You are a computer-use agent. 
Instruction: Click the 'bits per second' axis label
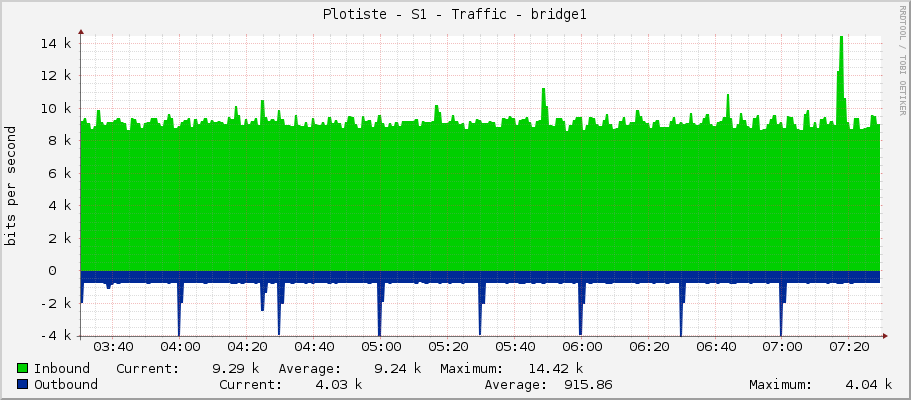click(11, 186)
